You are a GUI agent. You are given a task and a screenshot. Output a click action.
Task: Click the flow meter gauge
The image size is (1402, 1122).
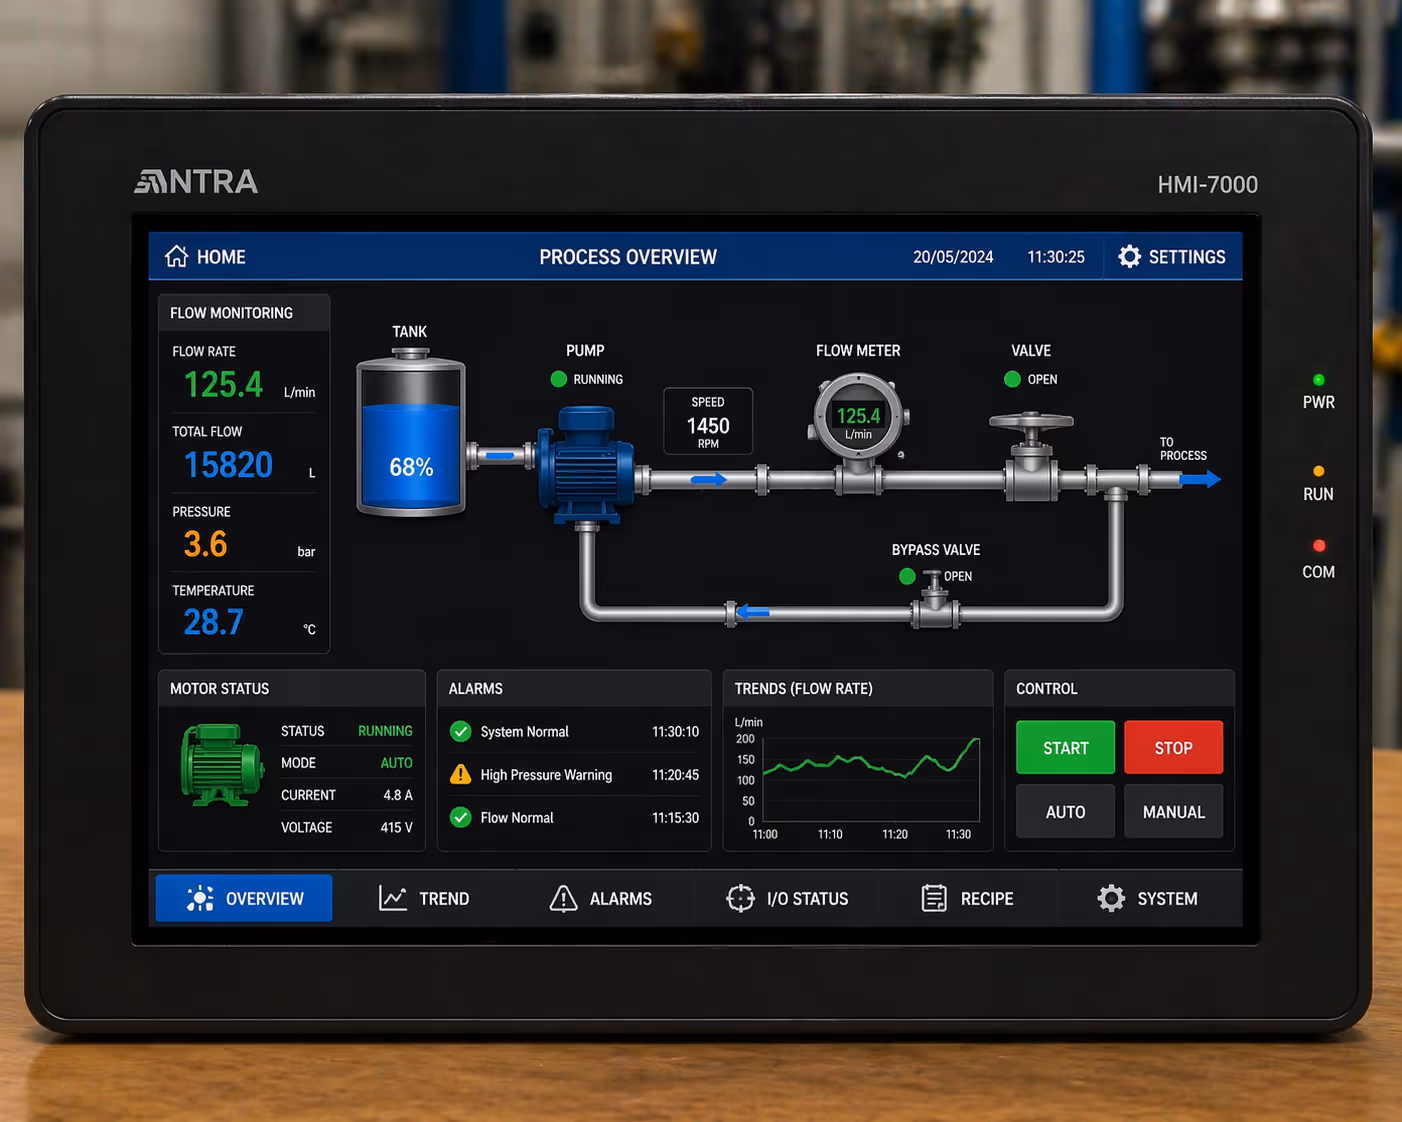[858, 417]
